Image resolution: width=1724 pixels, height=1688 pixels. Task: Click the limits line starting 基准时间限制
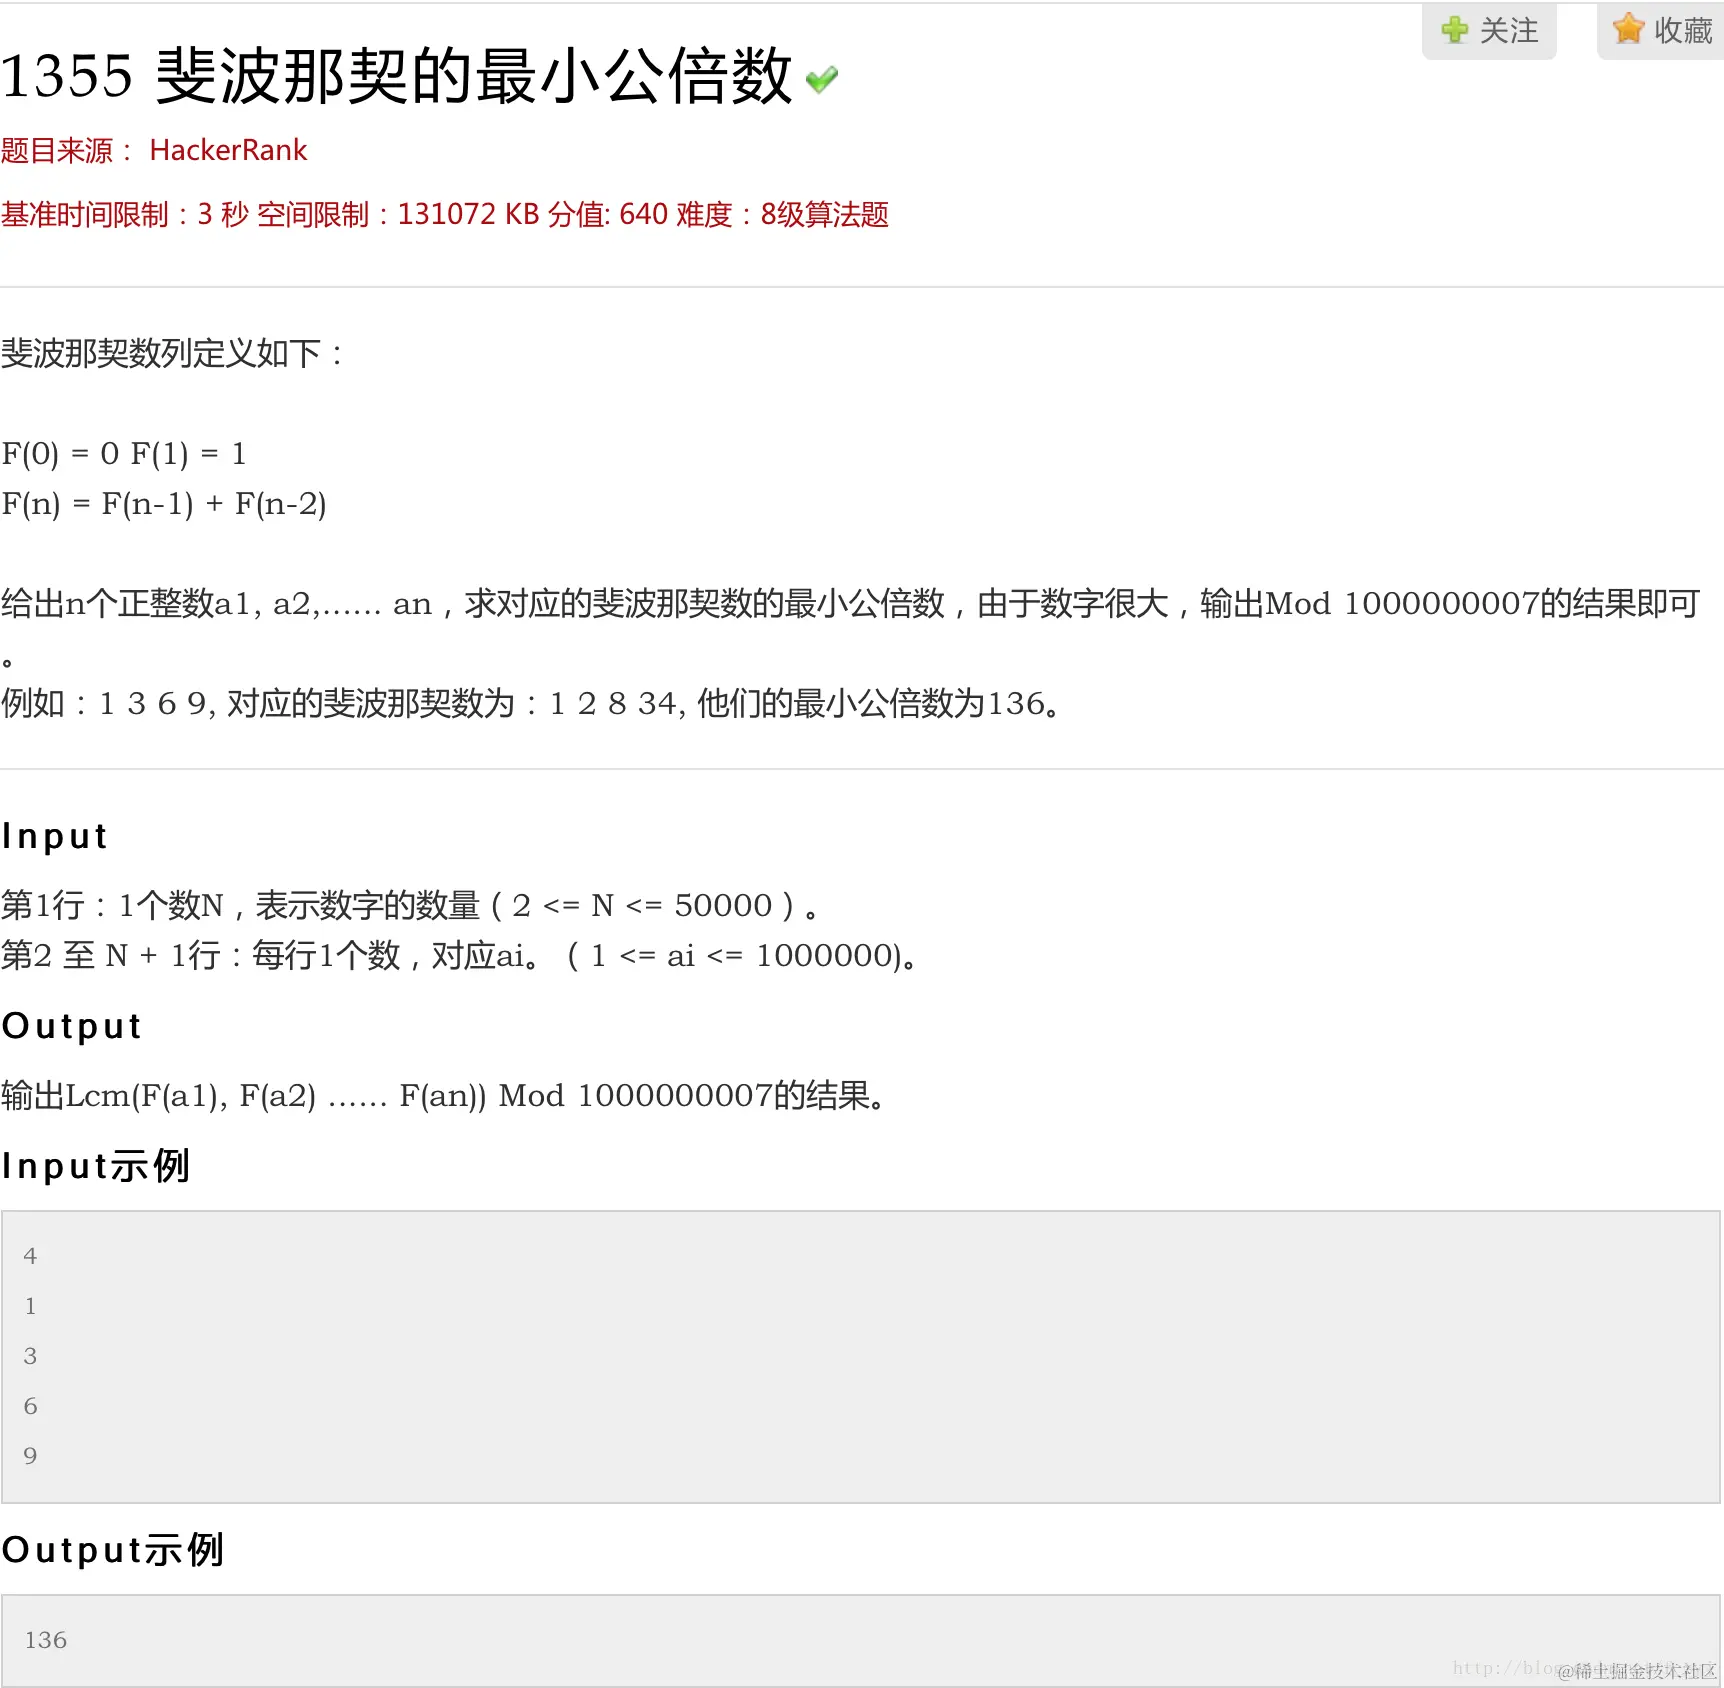(444, 215)
